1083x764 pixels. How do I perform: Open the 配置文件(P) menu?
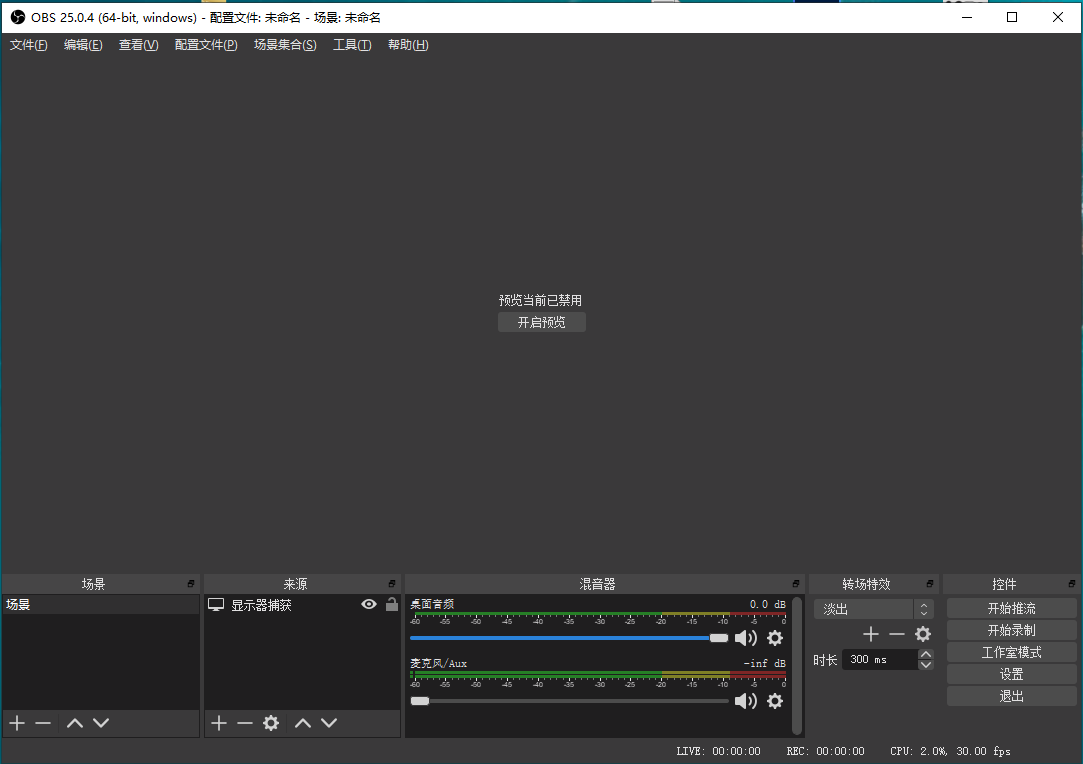206,45
